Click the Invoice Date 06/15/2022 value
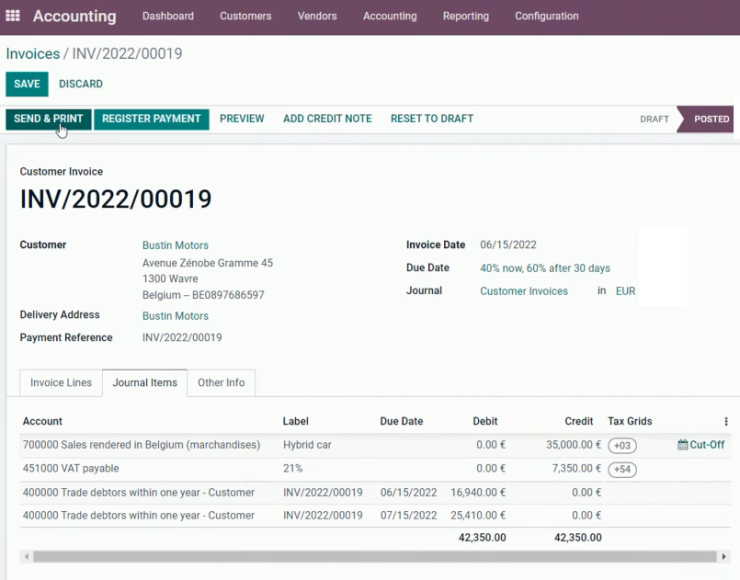This screenshot has height=580, width=740. click(508, 245)
